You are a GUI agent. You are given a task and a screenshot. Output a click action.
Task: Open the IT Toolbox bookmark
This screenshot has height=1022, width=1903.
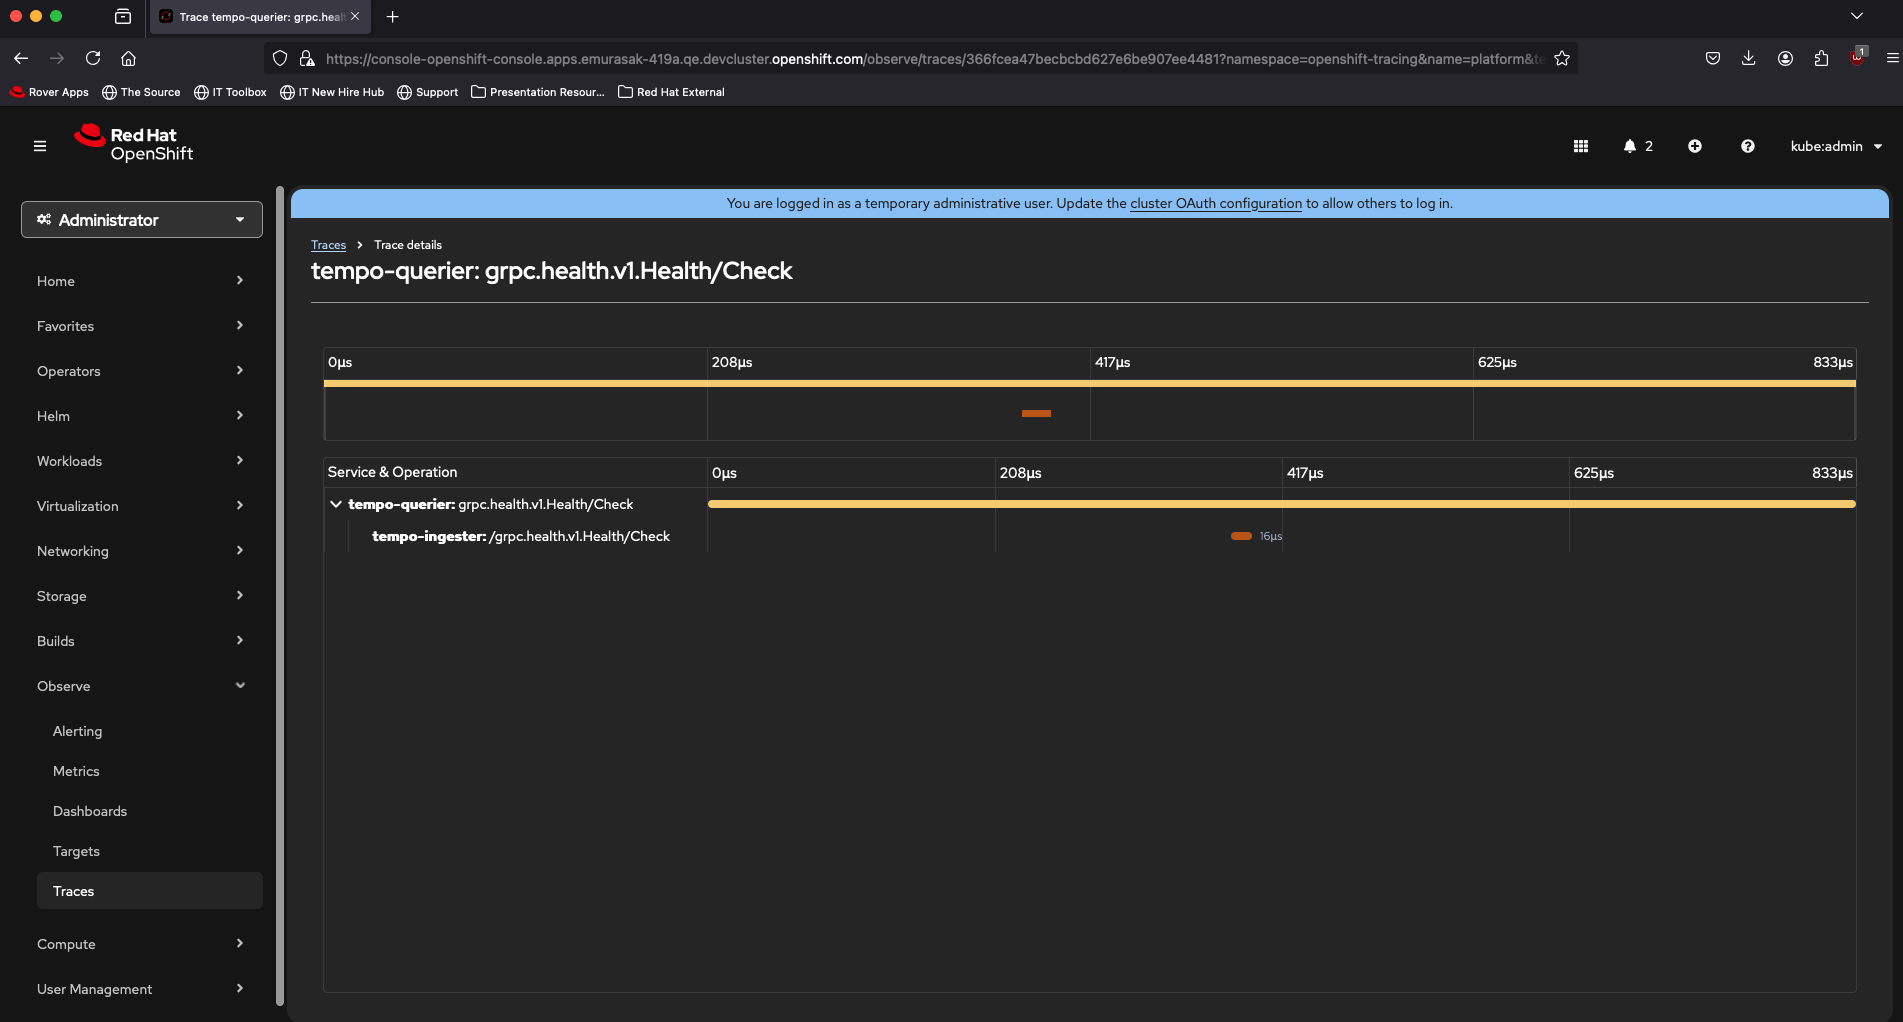(x=230, y=92)
